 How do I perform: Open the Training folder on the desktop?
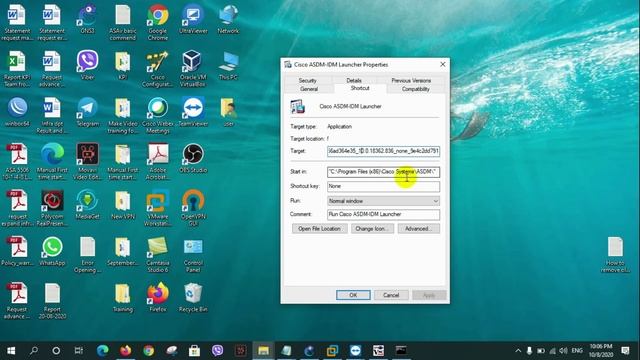[123, 298]
